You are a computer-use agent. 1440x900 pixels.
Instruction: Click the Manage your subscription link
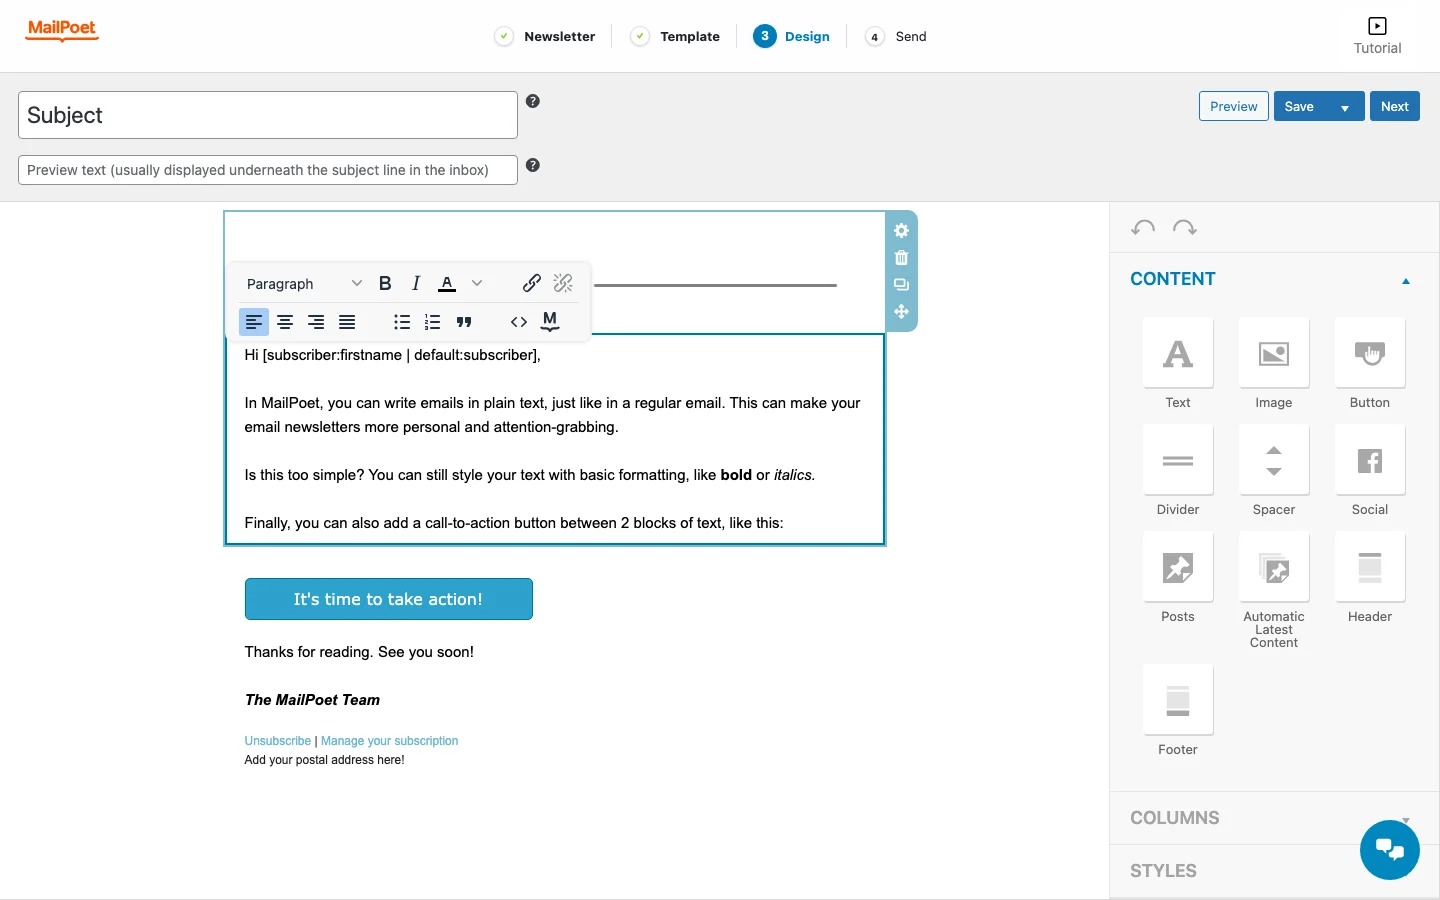click(390, 741)
